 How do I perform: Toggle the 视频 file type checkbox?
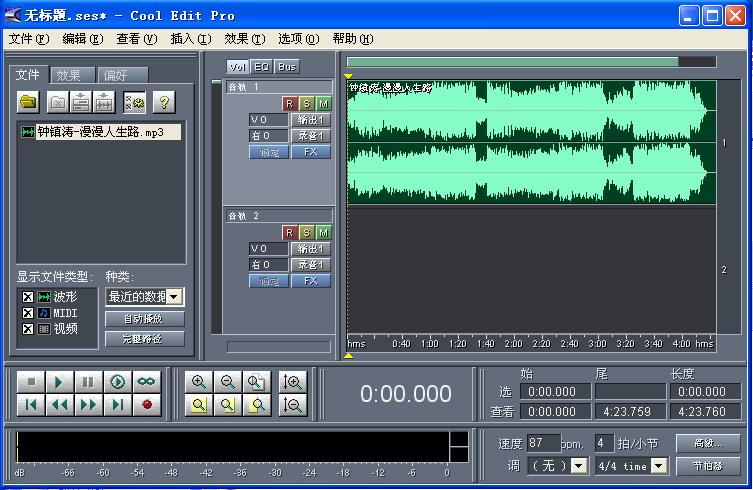tap(28, 329)
